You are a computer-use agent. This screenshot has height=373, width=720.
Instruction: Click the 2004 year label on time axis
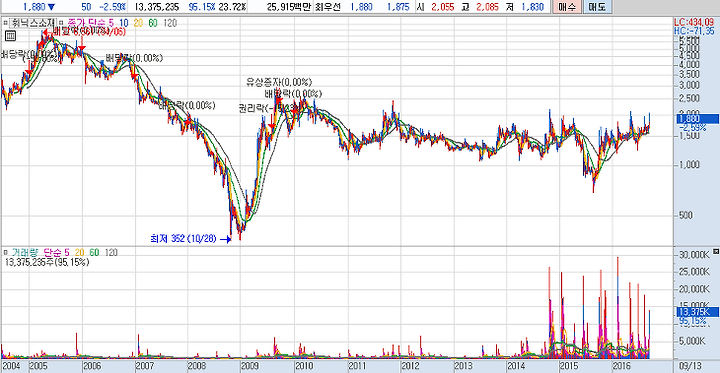[x=11, y=367]
